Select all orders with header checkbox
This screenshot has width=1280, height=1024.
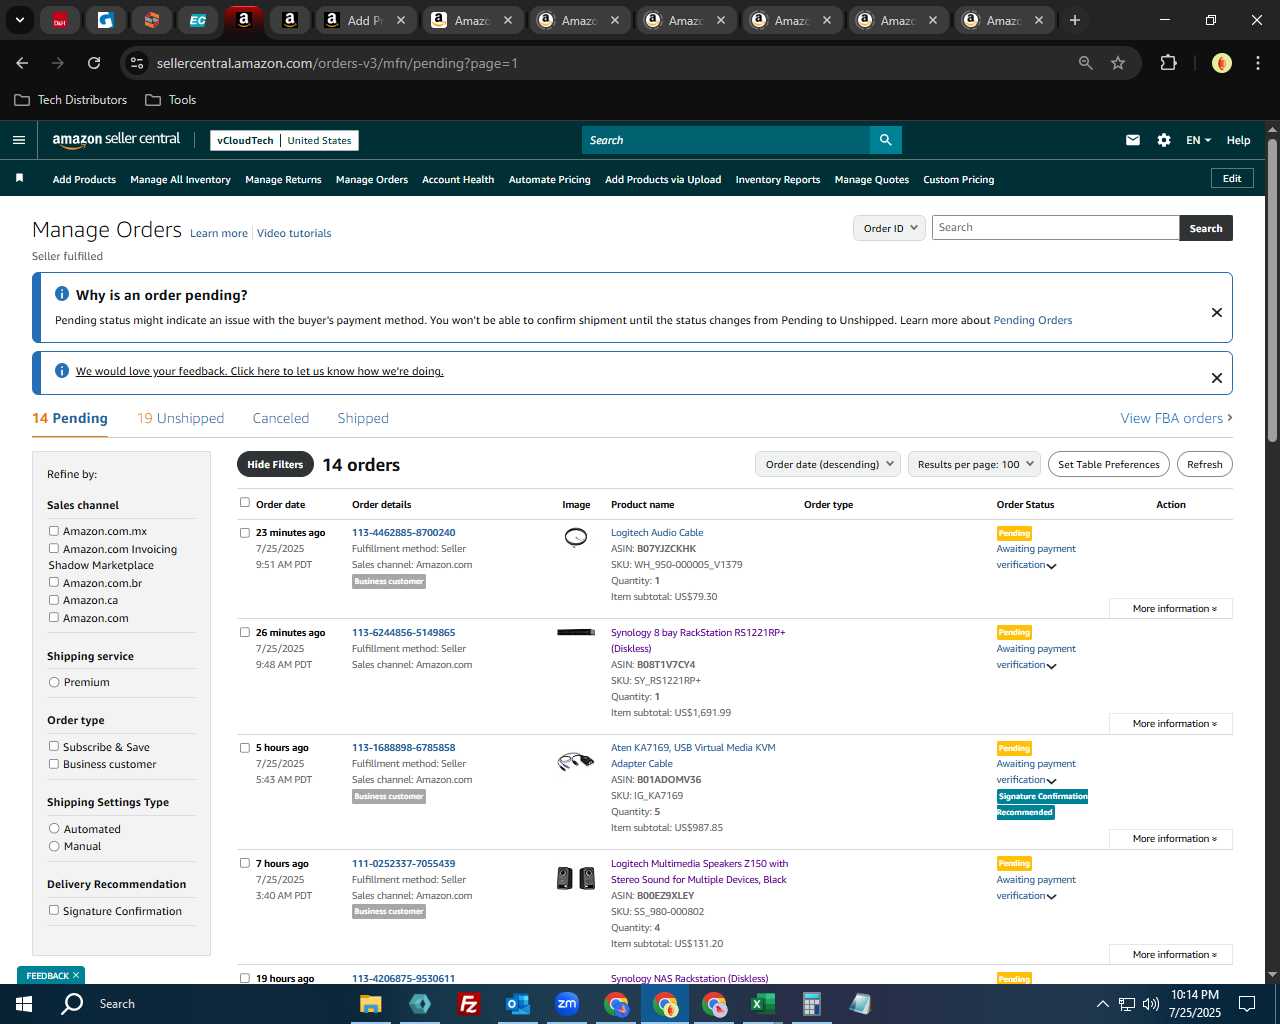click(x=245, y=503)
